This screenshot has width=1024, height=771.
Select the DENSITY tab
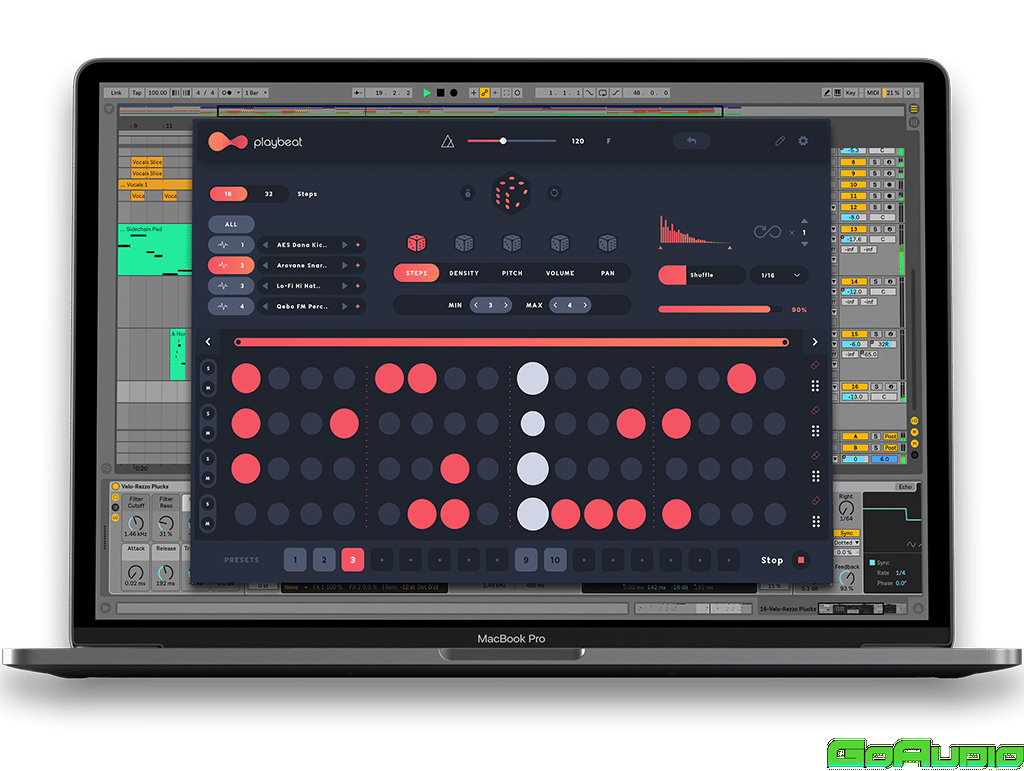[x=464, y=273]
